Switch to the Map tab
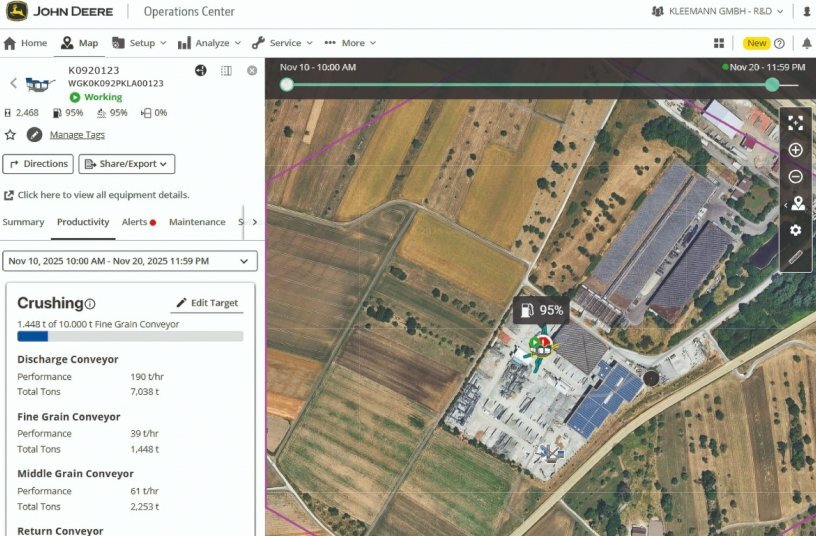Viewport: 816px width, 536px height. [x=79, y=43]
